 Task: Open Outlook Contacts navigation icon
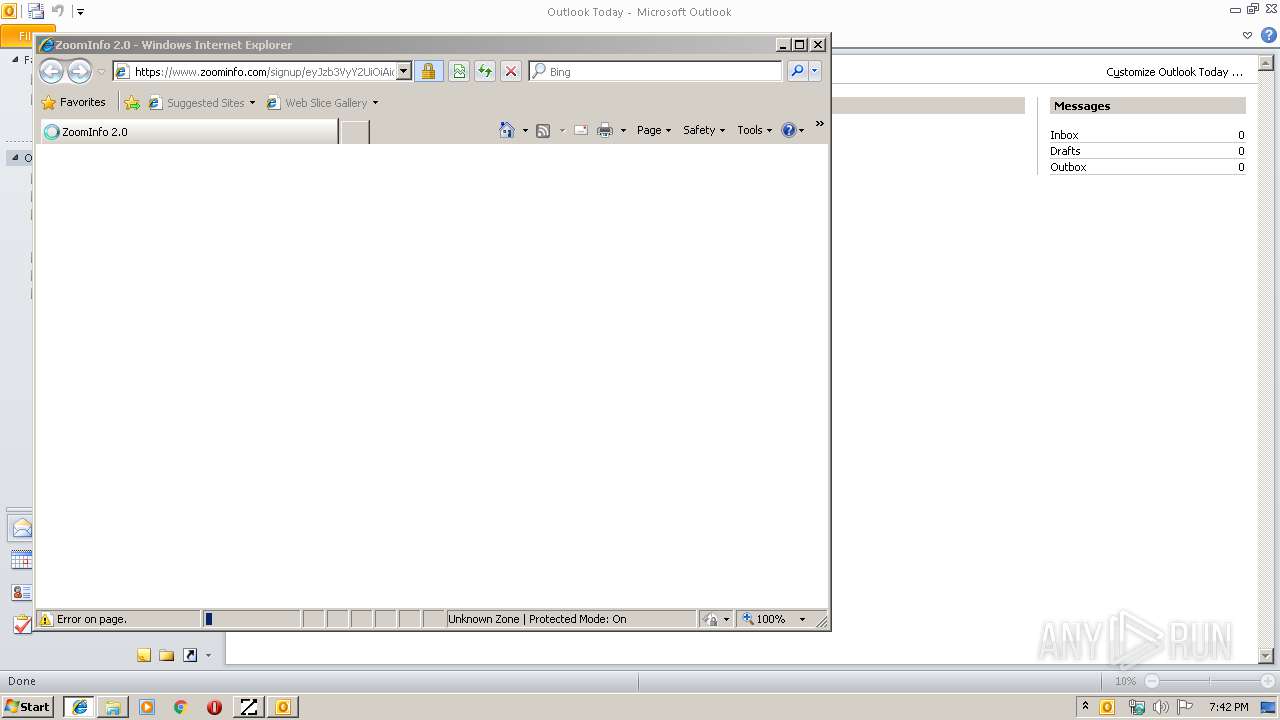pyautogui.click(x=21, y=592)
